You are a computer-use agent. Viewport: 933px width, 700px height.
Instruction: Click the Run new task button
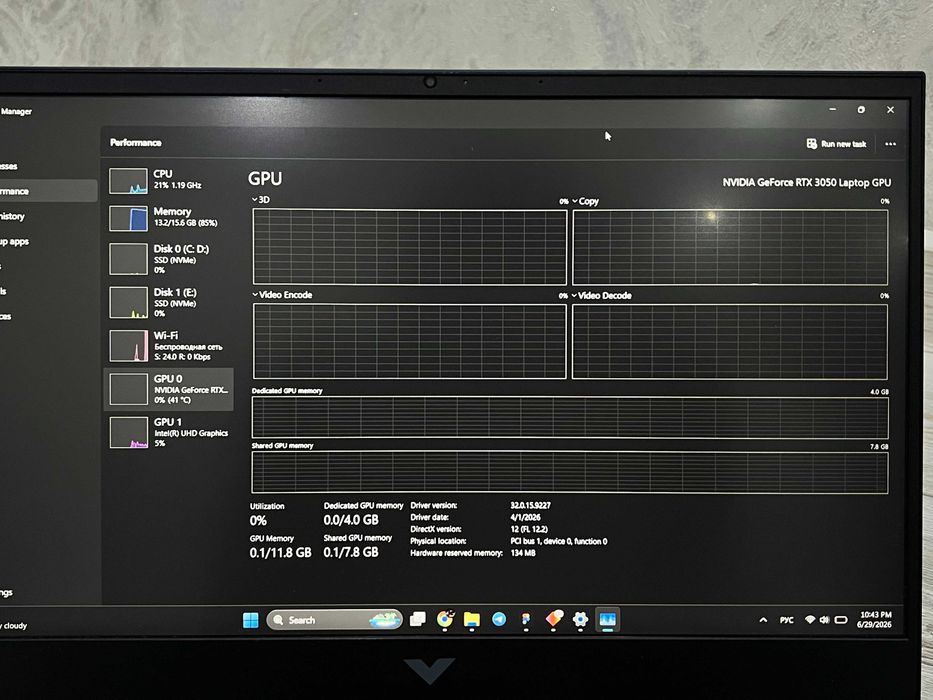[x=837, y=143]
